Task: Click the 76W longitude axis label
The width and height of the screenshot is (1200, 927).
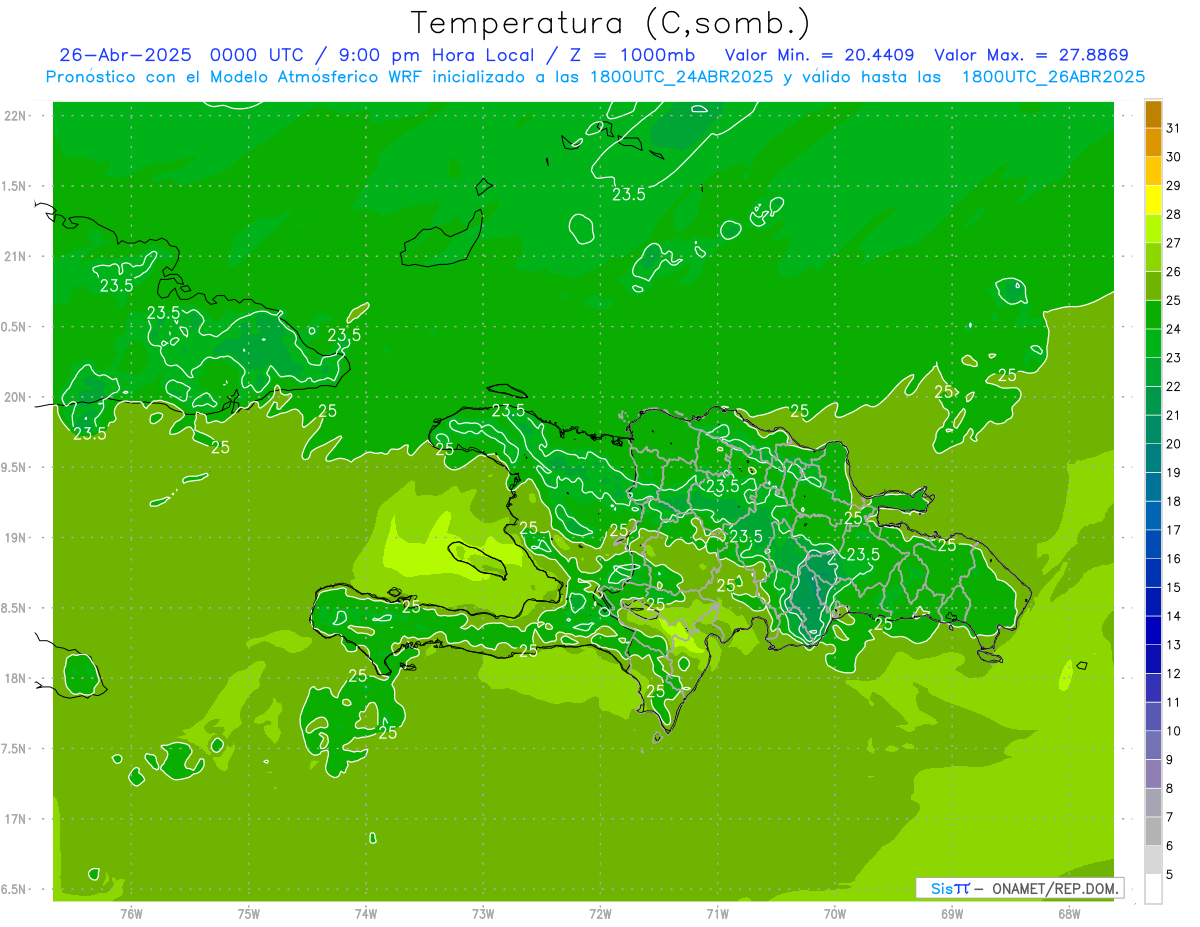Action: pyautogui.click(x=131, y=913)
